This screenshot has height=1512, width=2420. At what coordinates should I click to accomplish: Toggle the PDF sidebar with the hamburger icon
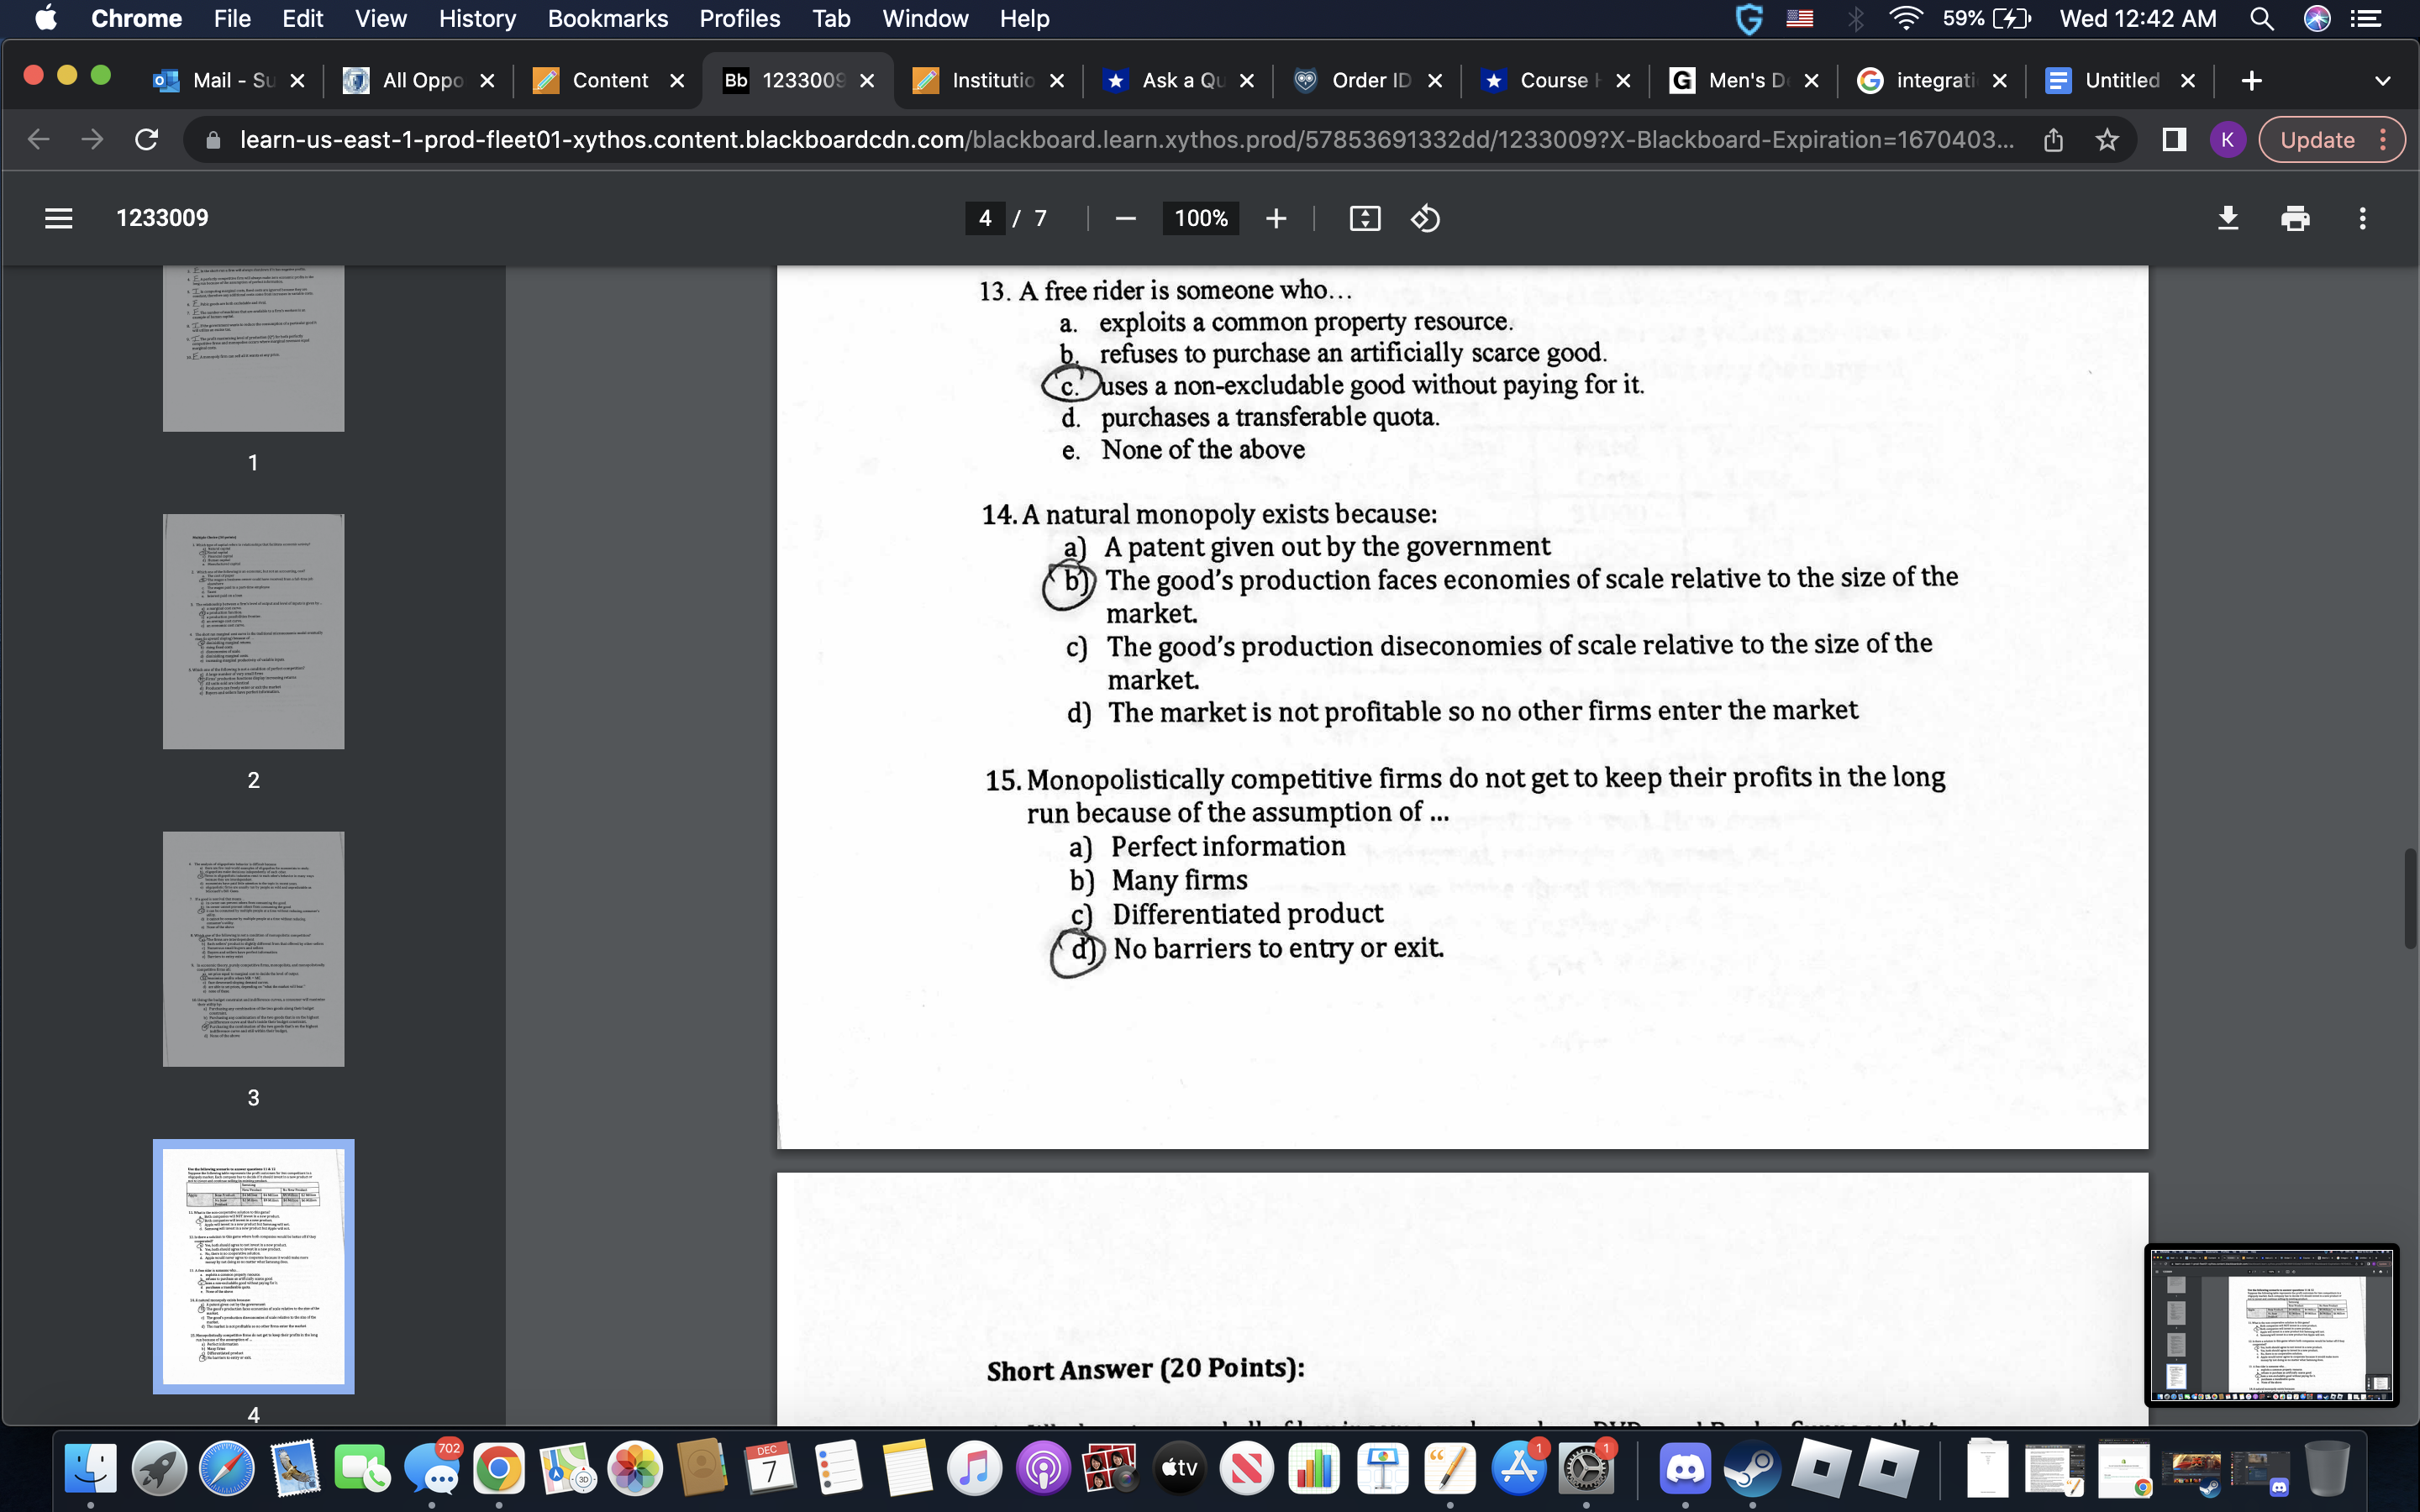(x=59, y=218)
